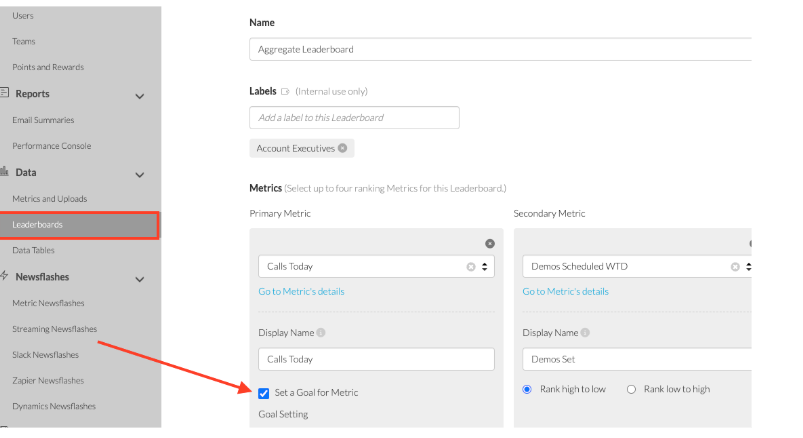Open Points and Rewards page
803x438 pixels.
tap(48, 67)
